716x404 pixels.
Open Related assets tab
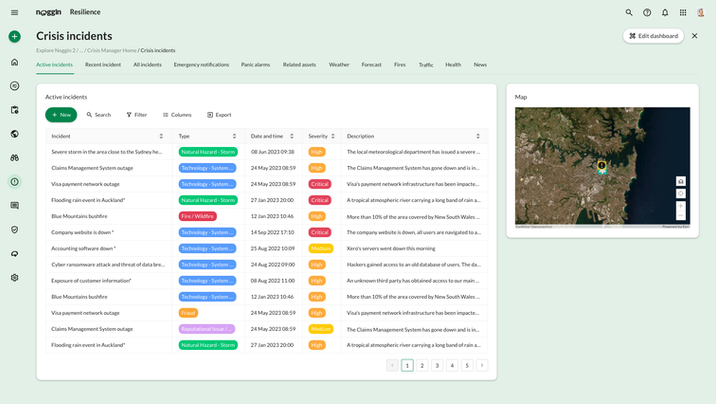tap(299, 65)
